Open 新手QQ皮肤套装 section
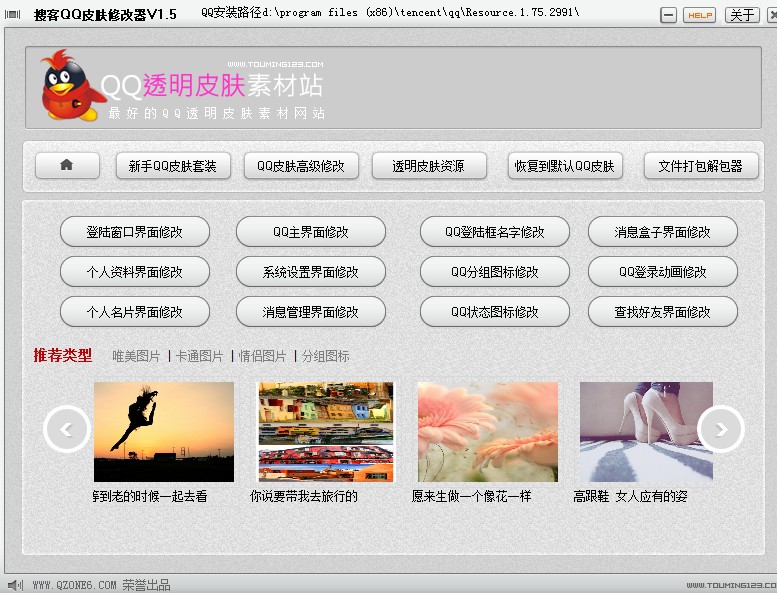 pyautogui.click(x=173, y=166)
